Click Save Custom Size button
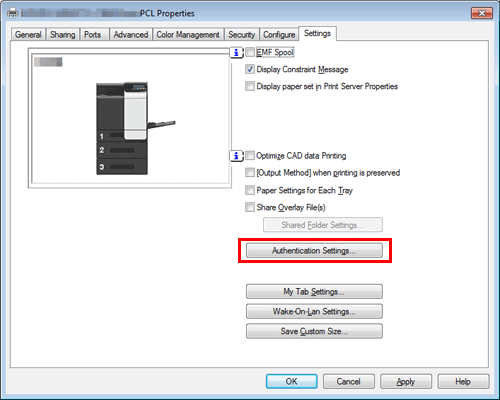 [314, 331]
